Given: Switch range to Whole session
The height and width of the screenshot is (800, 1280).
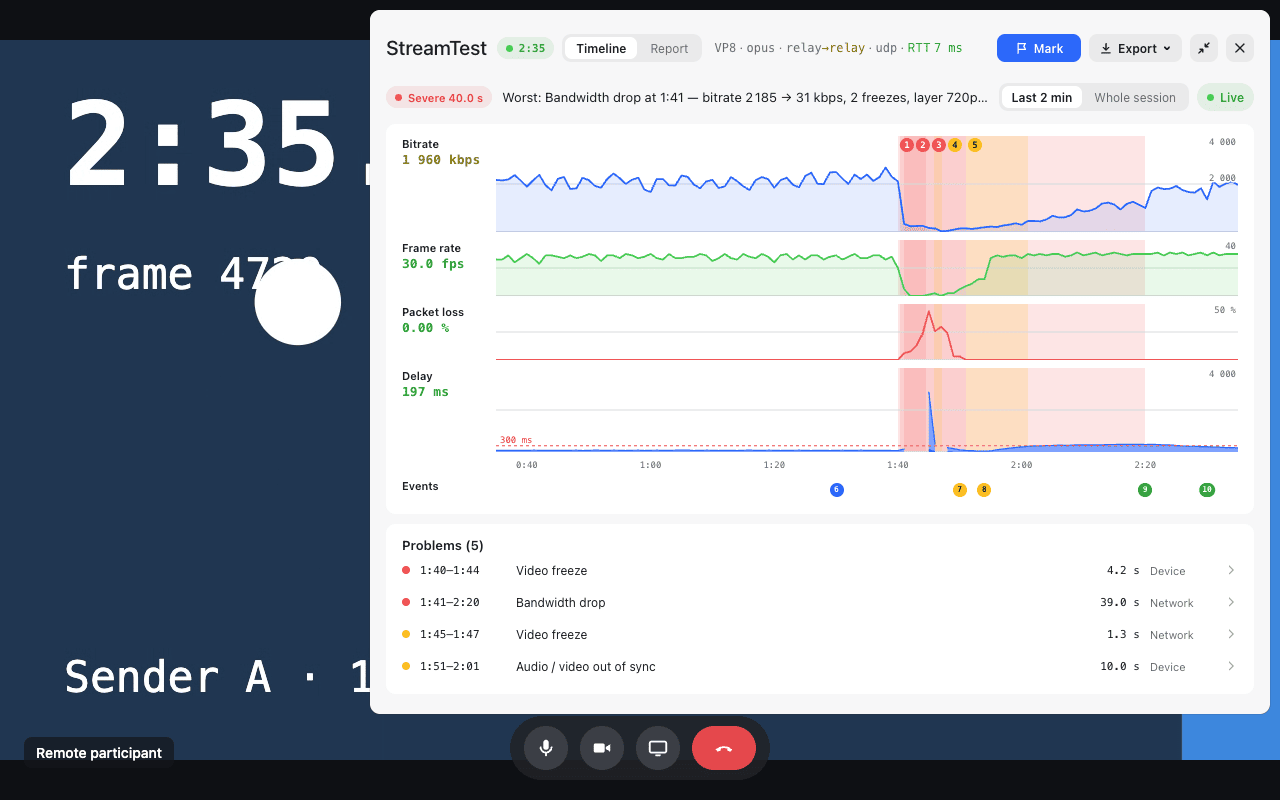Looking at the screenshot, I should pos(1135,97).
